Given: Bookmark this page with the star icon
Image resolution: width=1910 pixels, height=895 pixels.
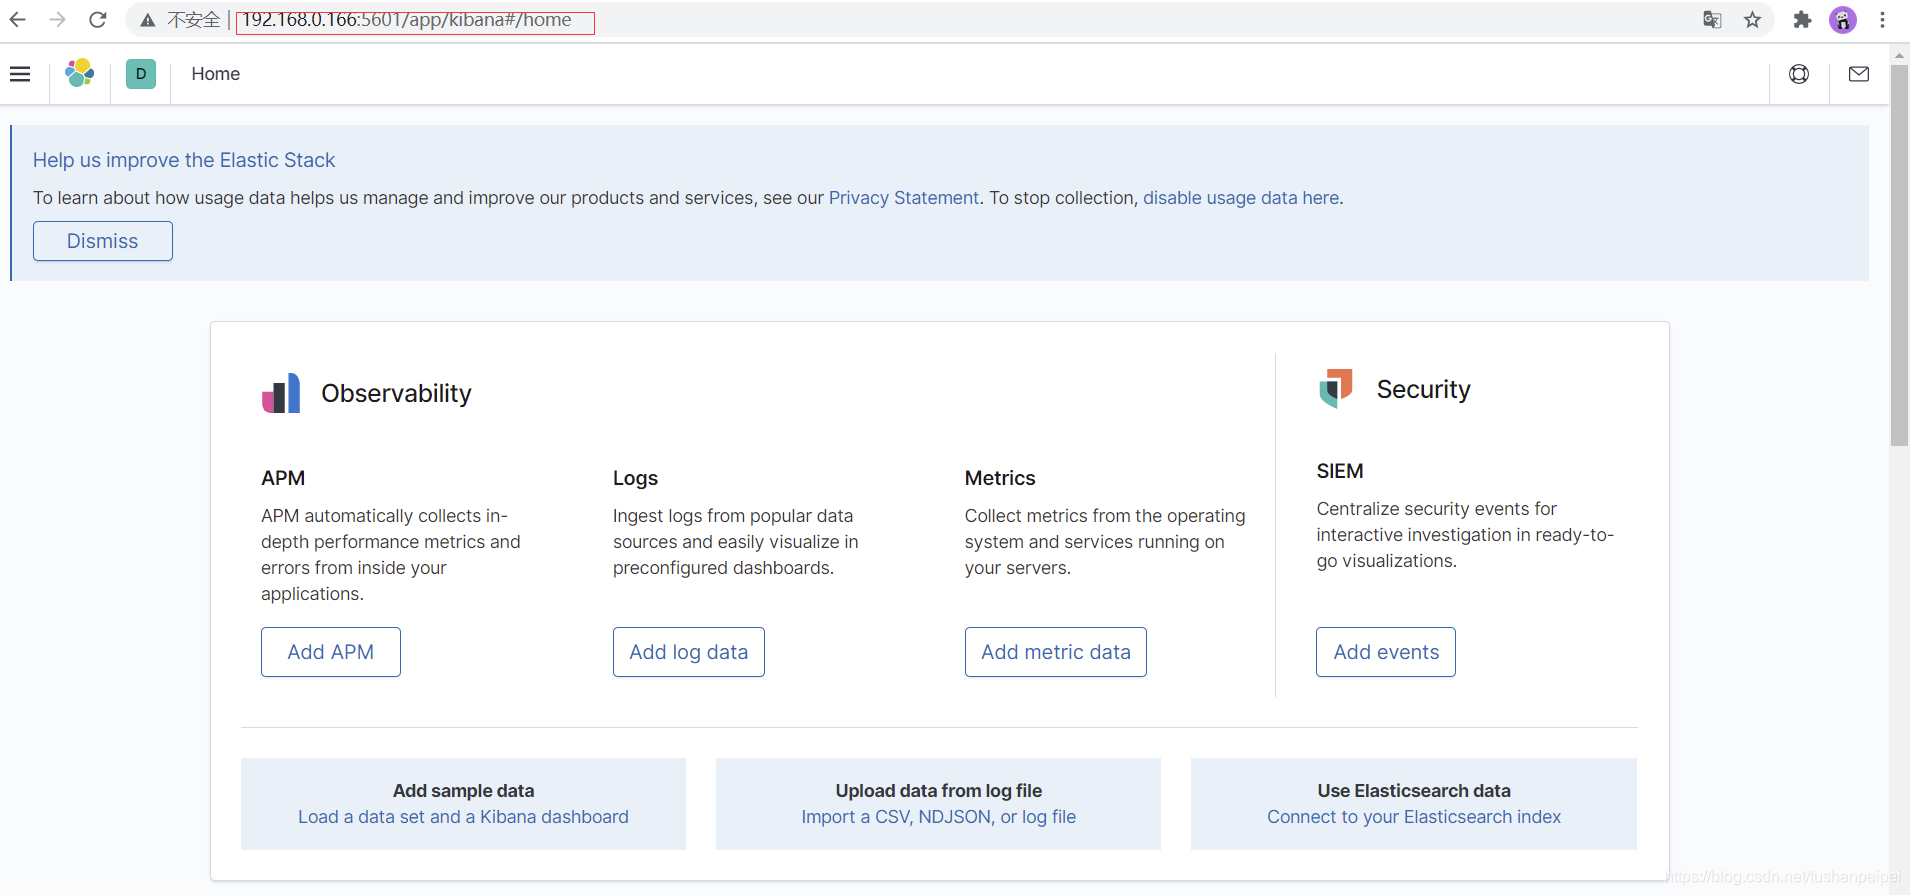Looking at the screenshot, I should pos(1752,20).
